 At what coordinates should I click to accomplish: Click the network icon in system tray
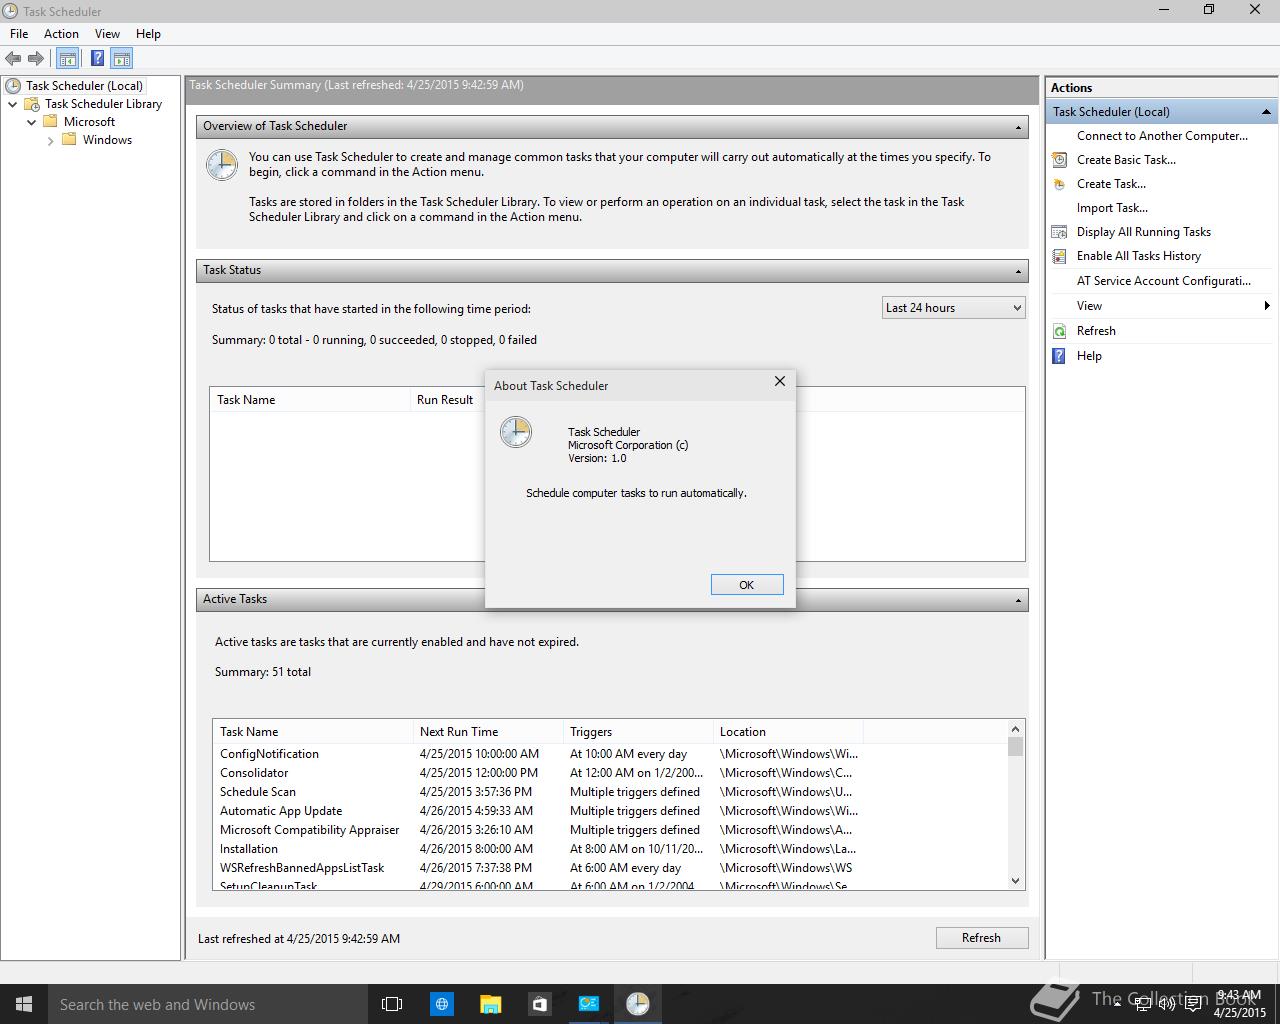(x=1143, y=1004)
